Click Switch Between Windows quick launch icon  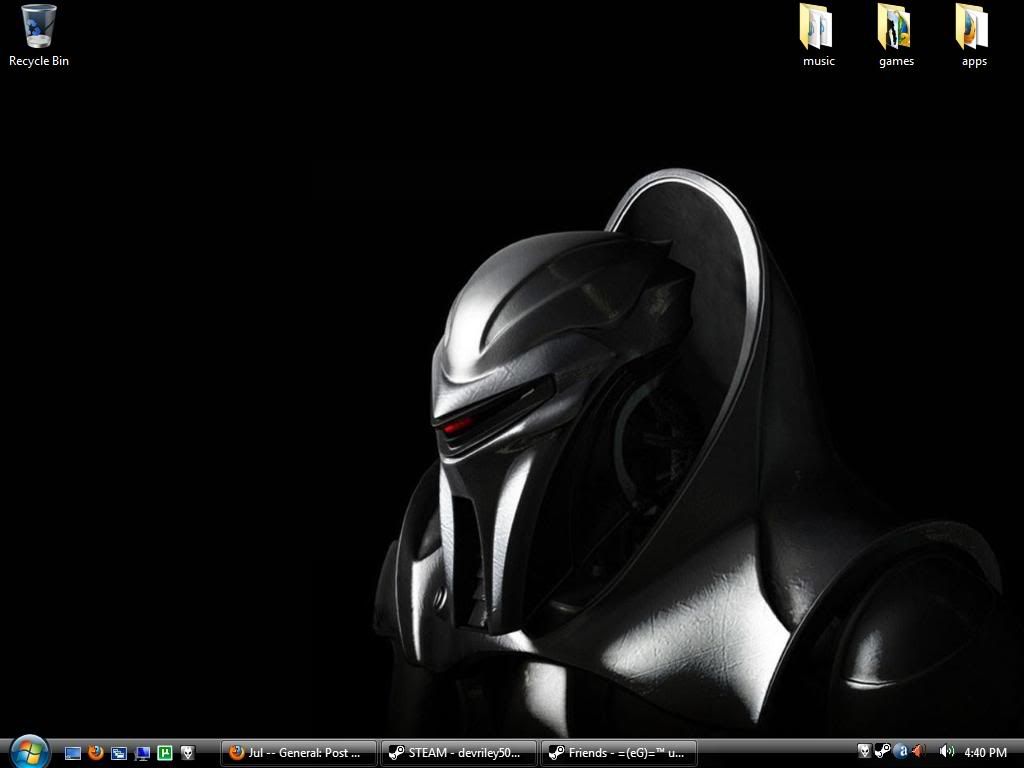pos(119,753)
